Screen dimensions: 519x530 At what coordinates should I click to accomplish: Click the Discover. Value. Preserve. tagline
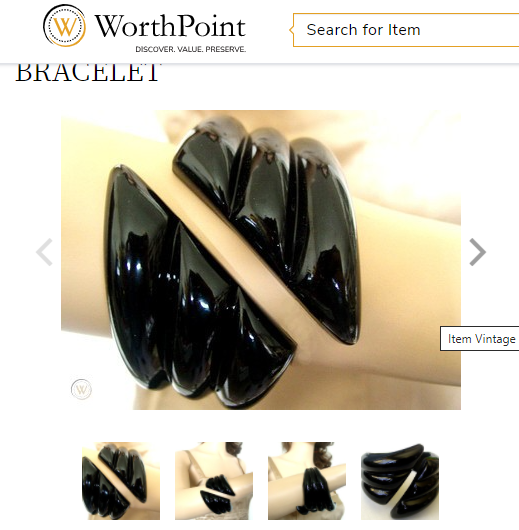click(191, 49)
